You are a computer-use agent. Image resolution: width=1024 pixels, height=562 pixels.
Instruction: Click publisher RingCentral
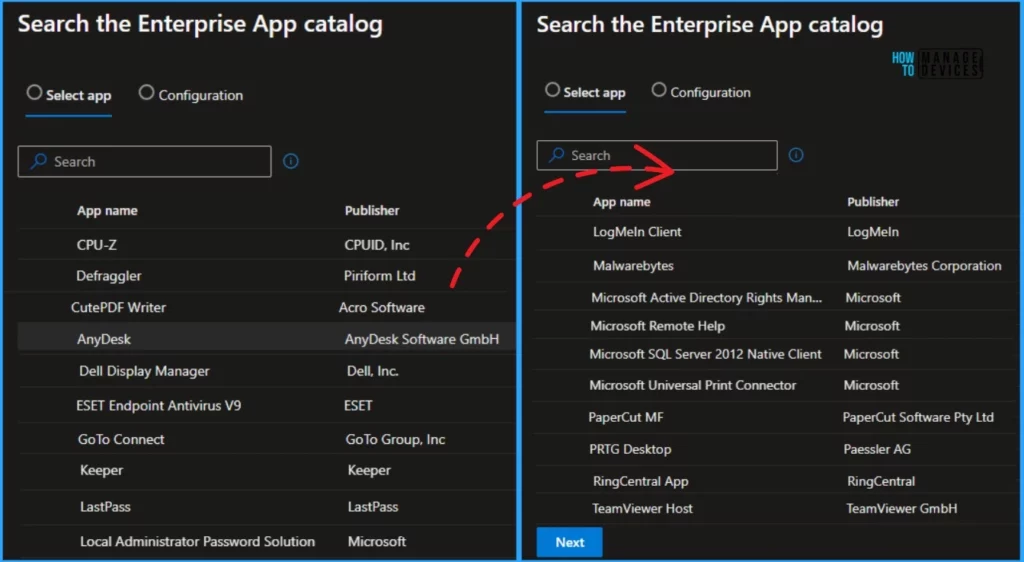(x=881, y=481)
